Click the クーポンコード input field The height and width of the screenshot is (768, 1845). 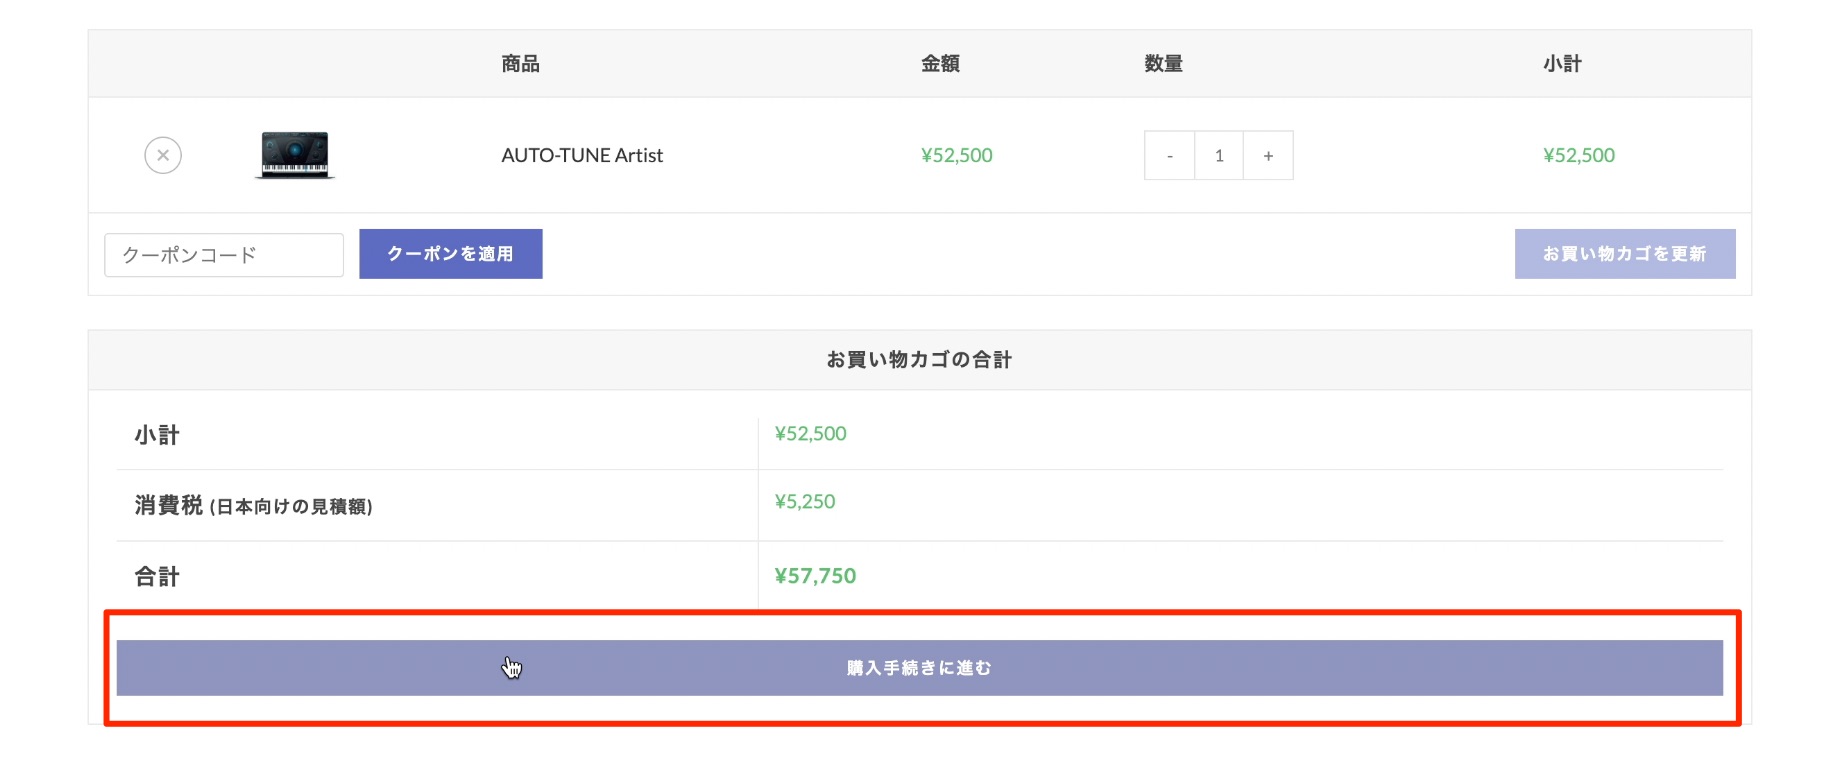[224, 255]
